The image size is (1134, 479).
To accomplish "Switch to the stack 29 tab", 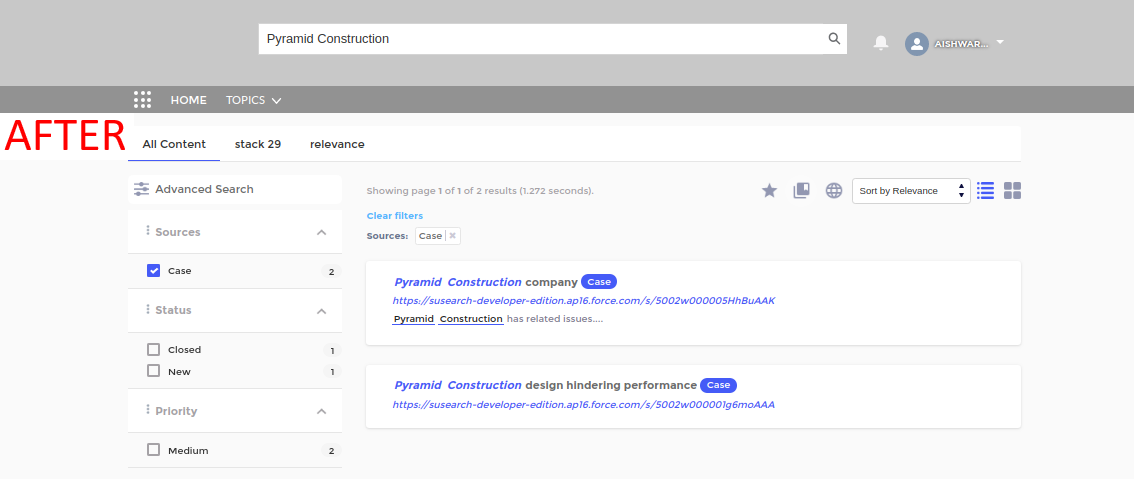I will click(258, 144).
